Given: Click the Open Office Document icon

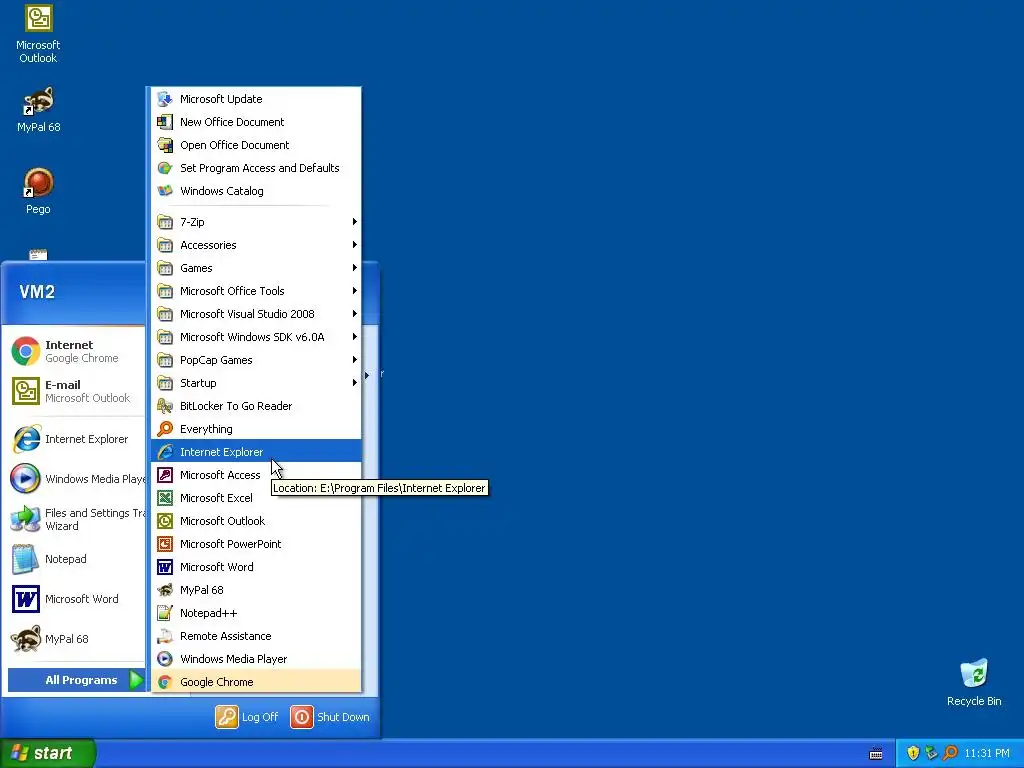Looking at the screenshot, I should [x=165, y=145].
